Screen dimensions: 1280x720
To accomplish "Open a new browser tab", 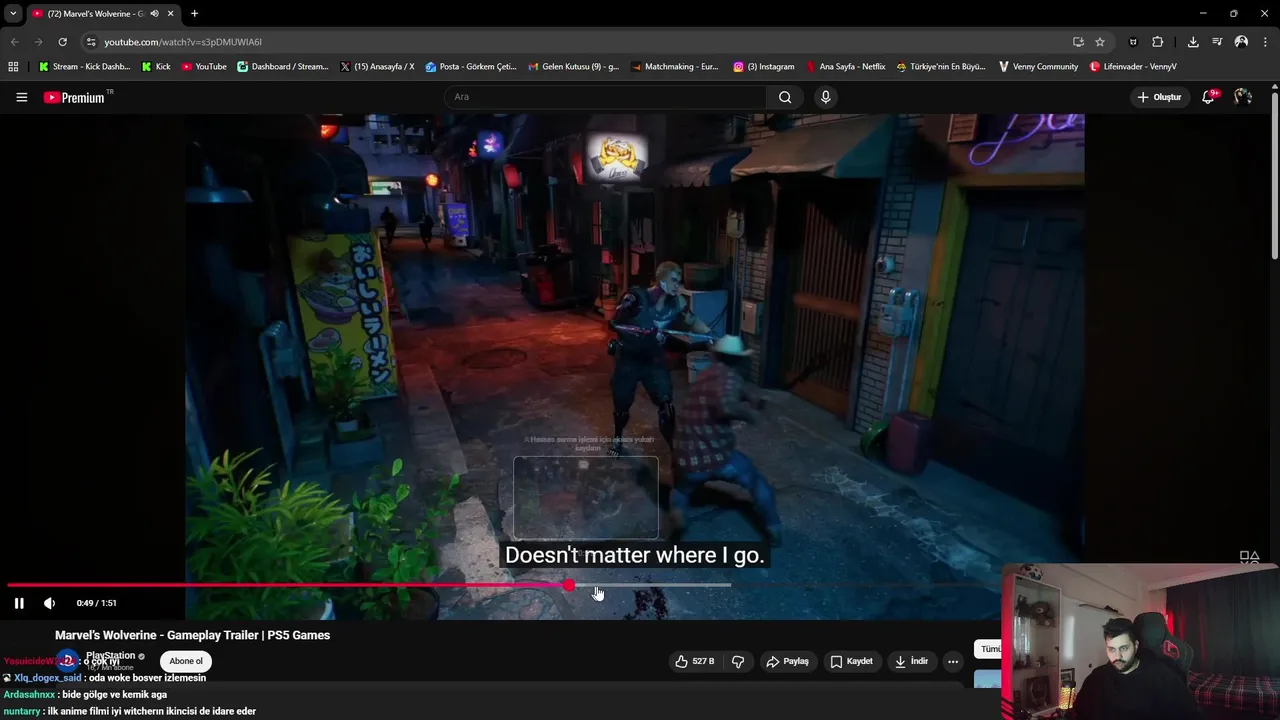I will pos(194,14).
